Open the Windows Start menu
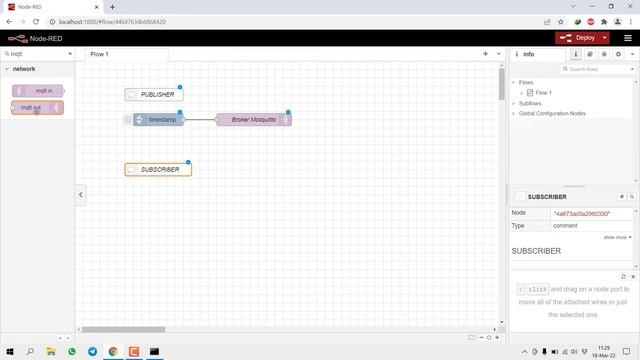Image resolution: width=640 pixels, height=360 pixels. pyautogui.click(x=10, y=351)
